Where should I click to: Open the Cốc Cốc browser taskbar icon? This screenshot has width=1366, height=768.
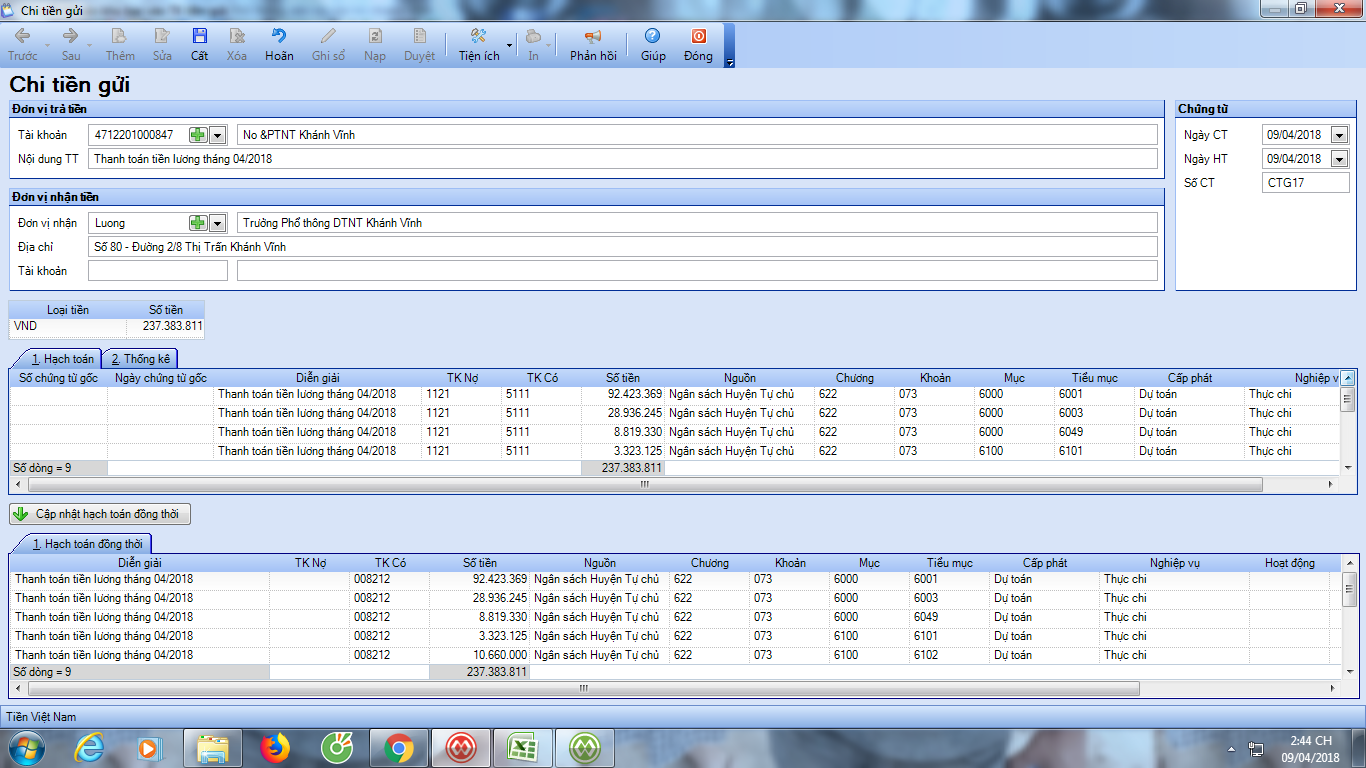coord(336,747)
